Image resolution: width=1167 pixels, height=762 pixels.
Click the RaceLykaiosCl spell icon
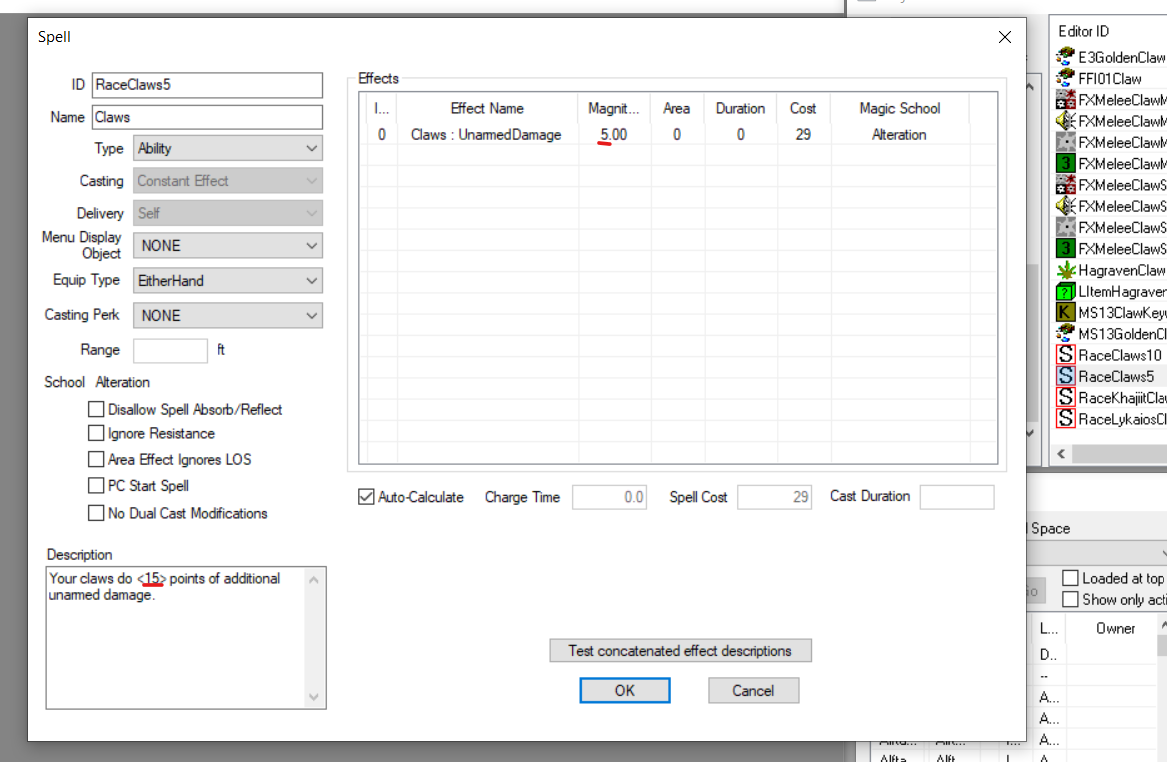point(1066,419)
